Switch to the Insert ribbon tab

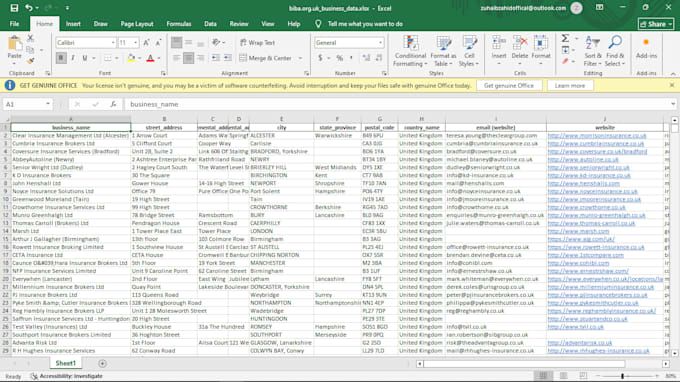73,24
